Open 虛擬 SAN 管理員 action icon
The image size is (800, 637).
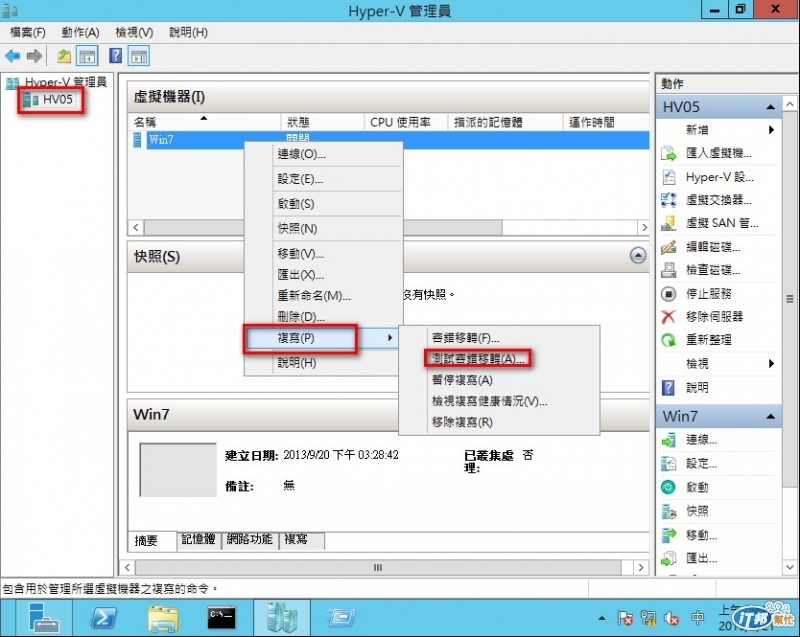pyautogui.click(x=668, y=223)
